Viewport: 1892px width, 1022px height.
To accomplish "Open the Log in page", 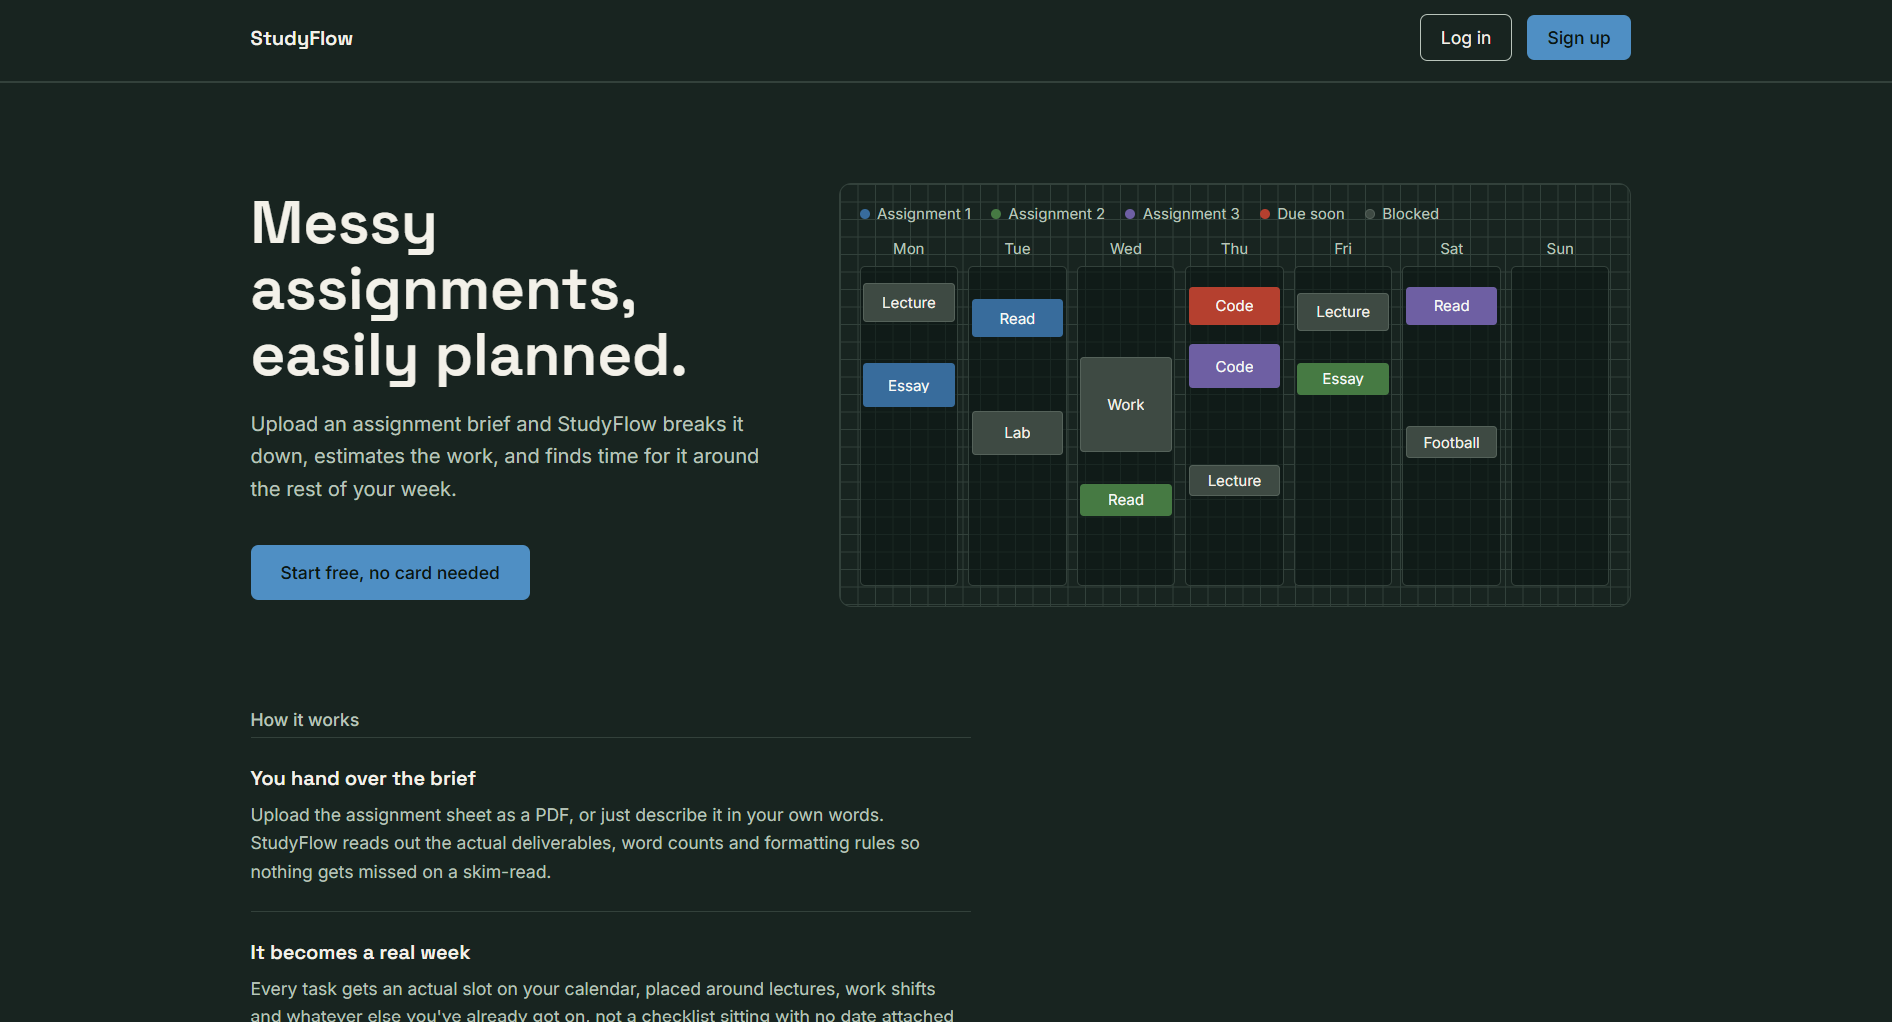I will click(x=1465, y=38).
